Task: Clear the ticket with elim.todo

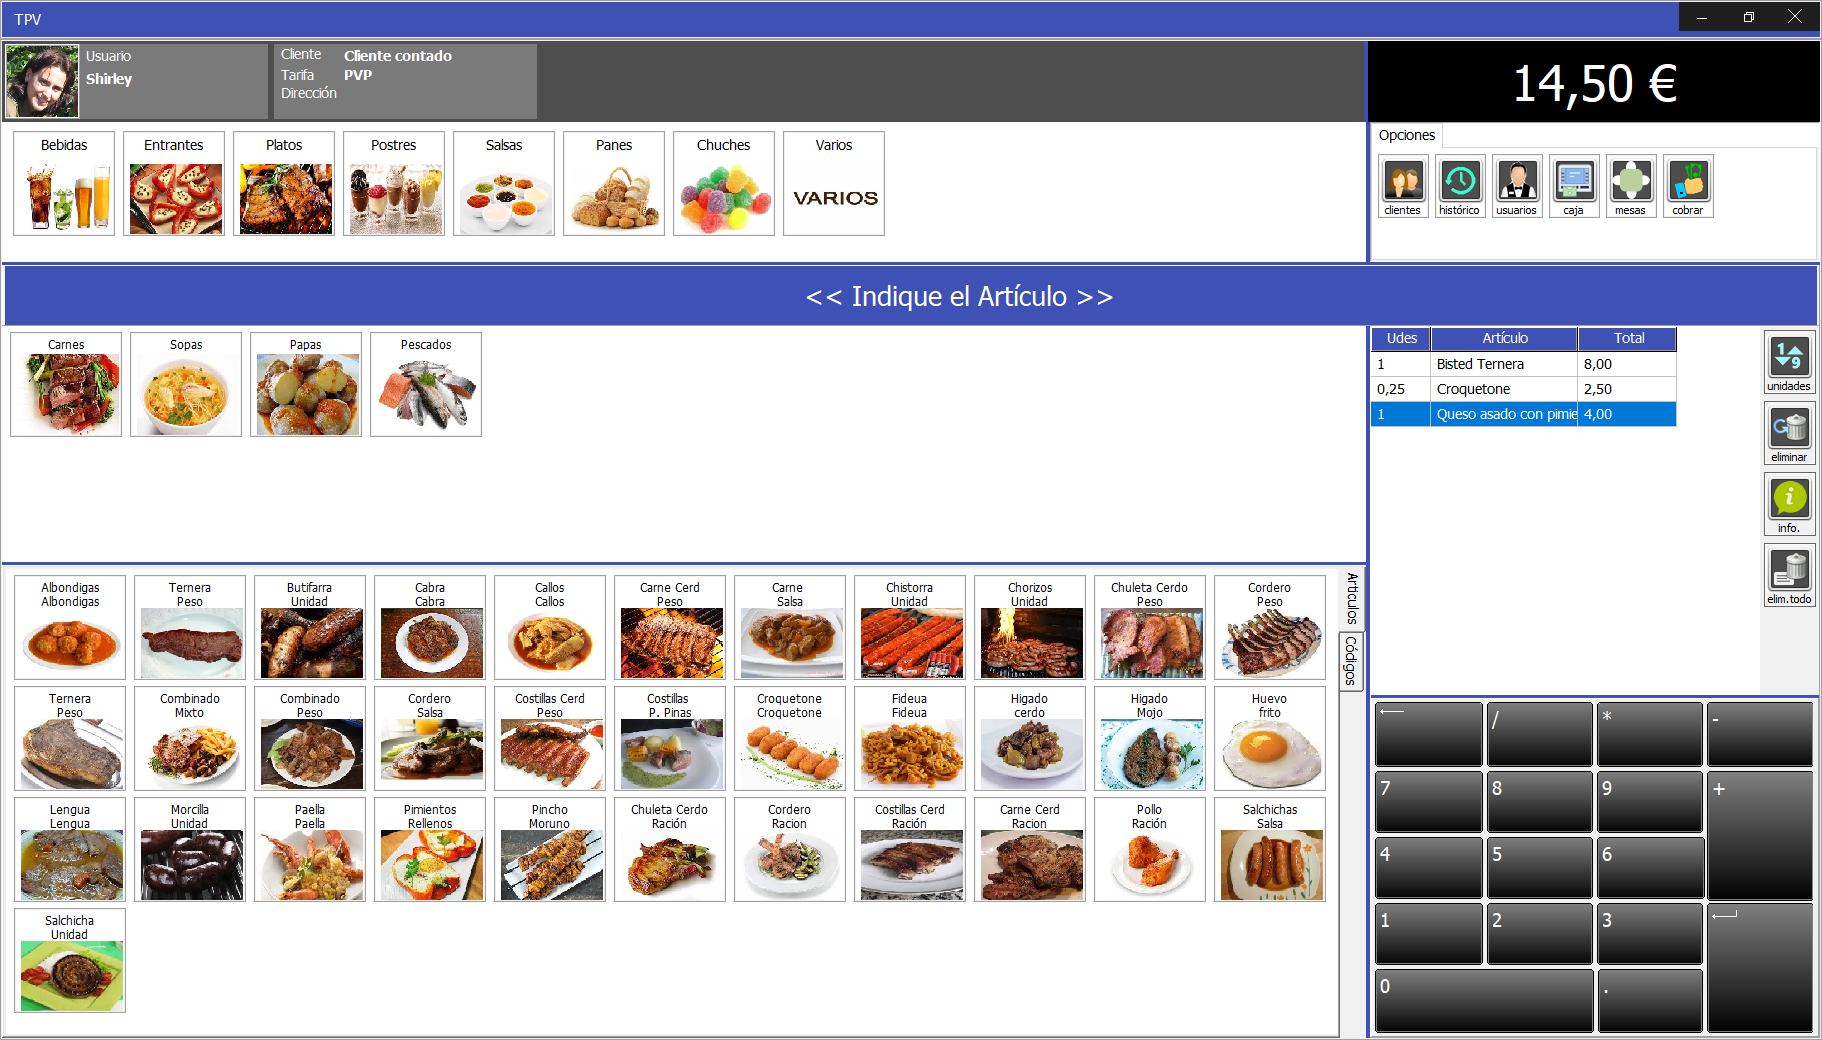Action: pos(1788,576)
